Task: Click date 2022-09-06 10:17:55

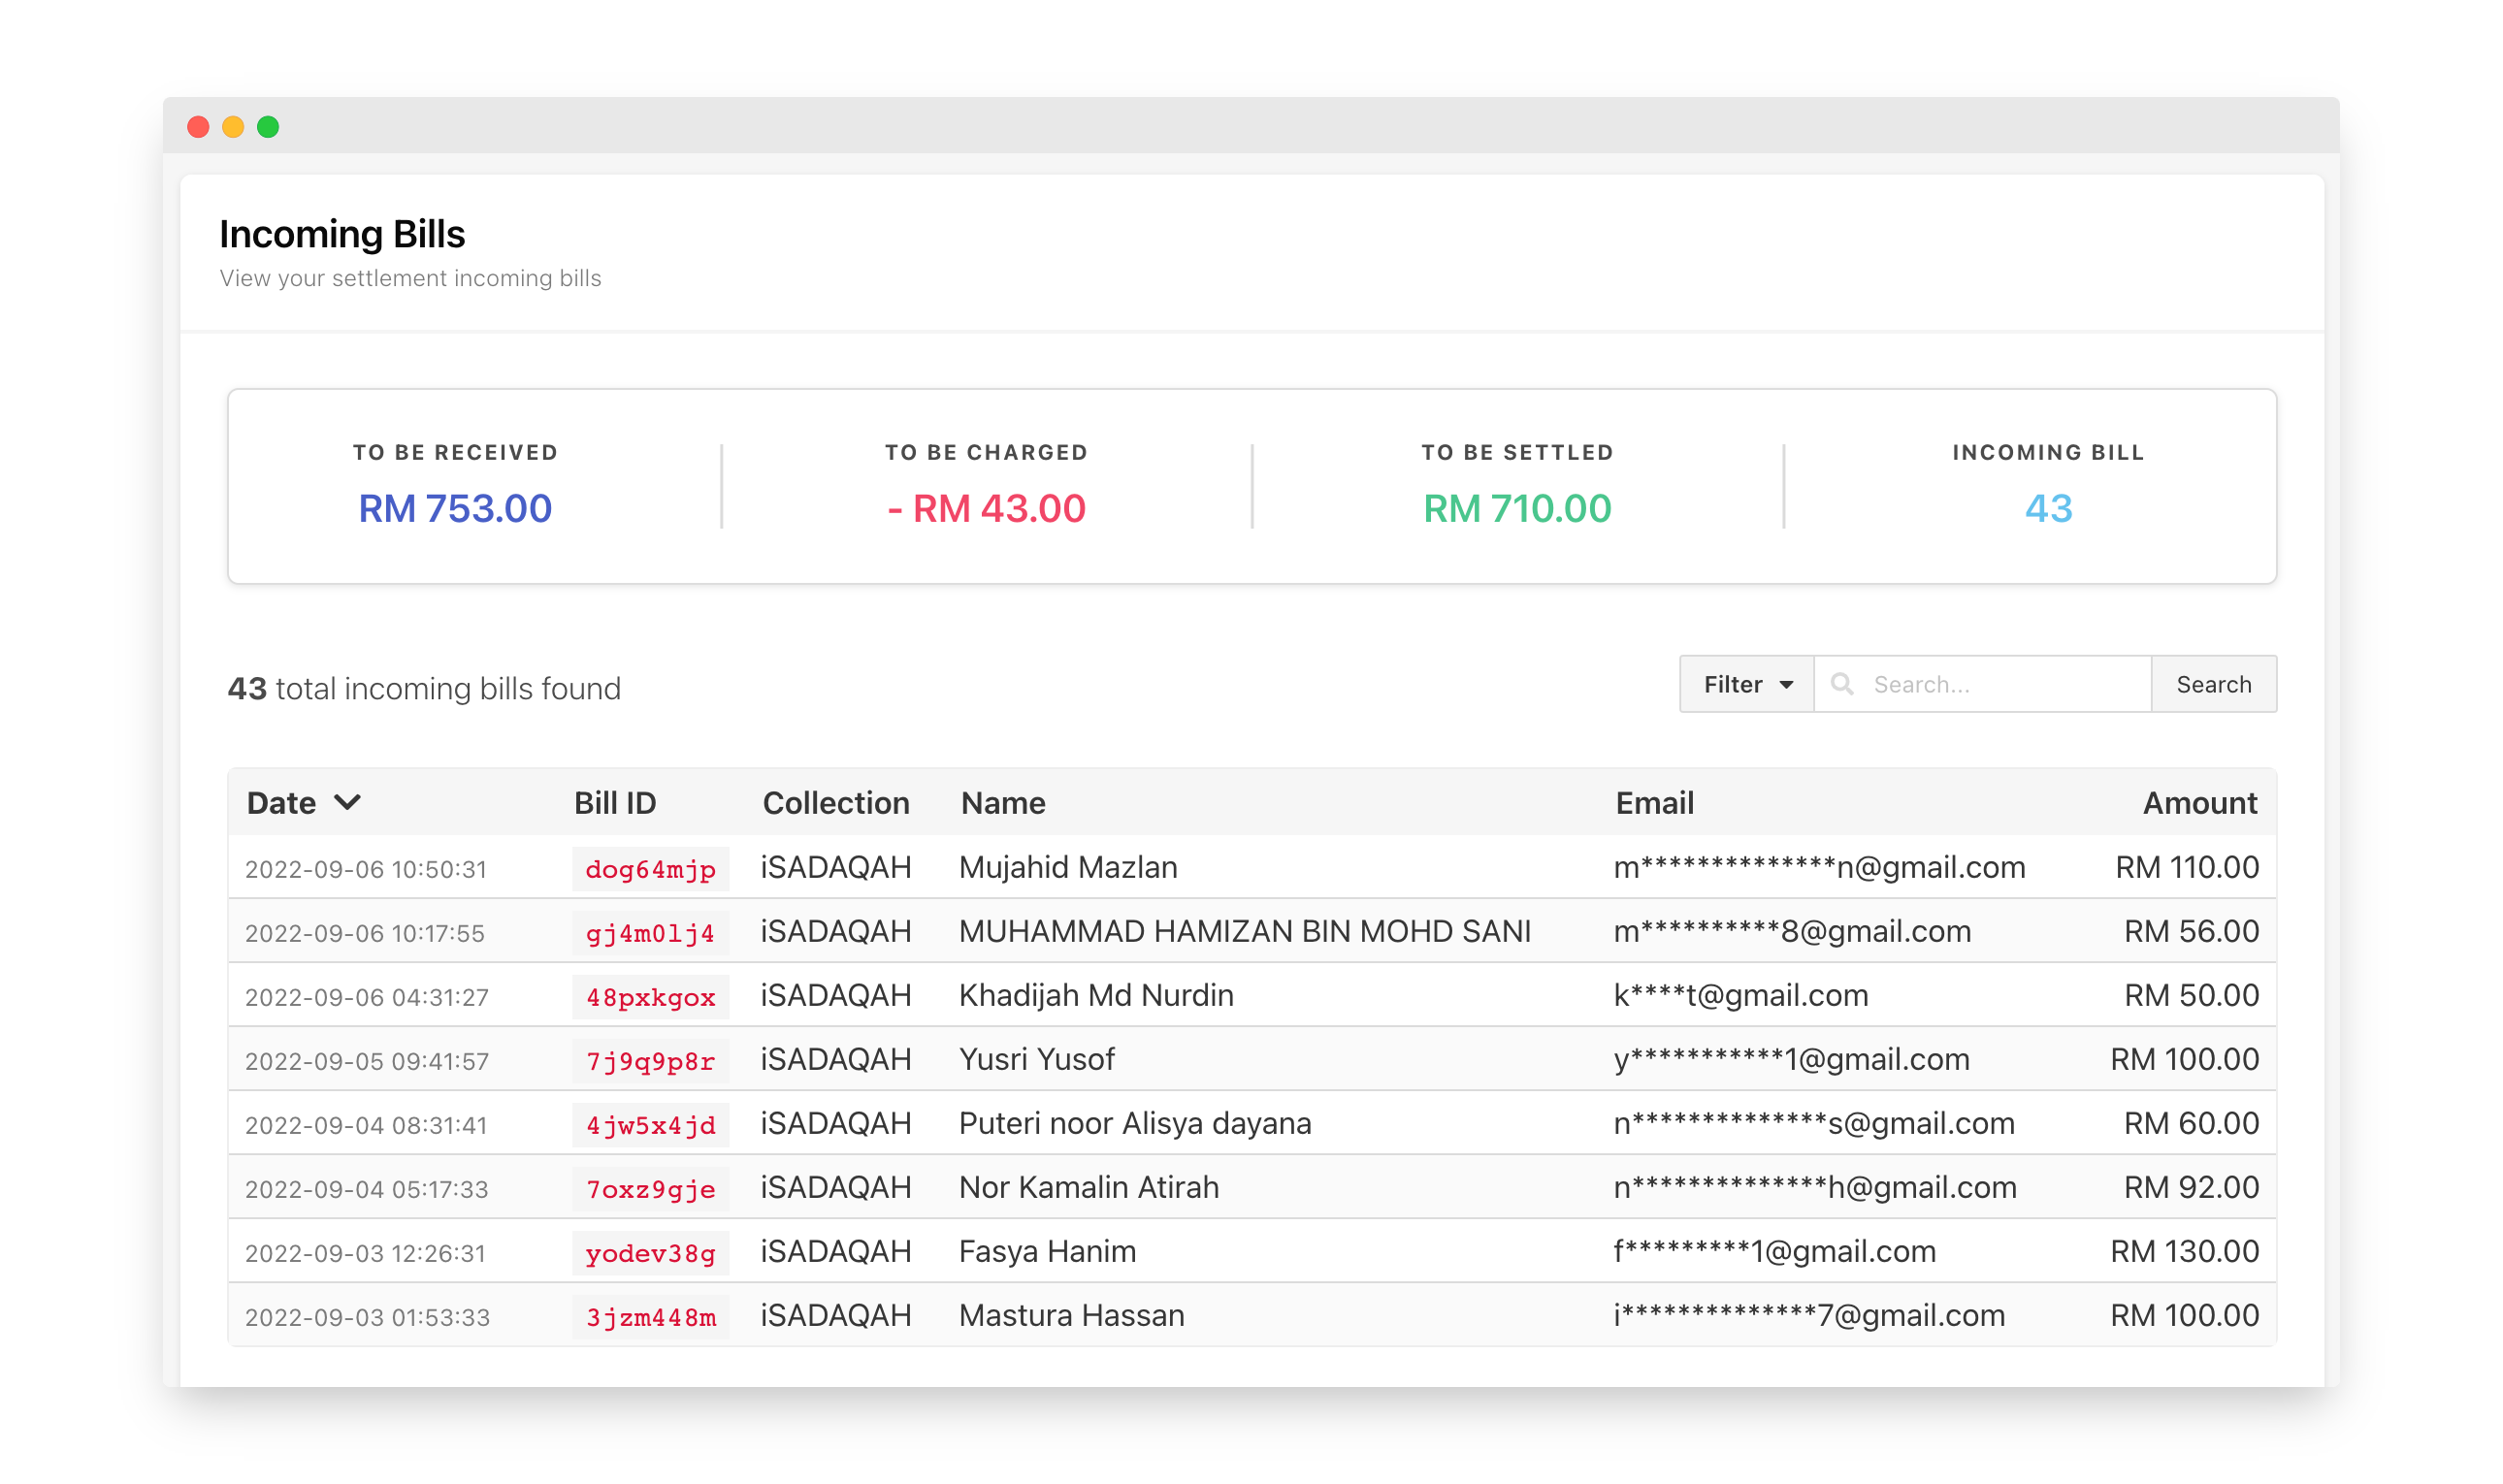Action: pyautogui.click(x=364, y=933)
